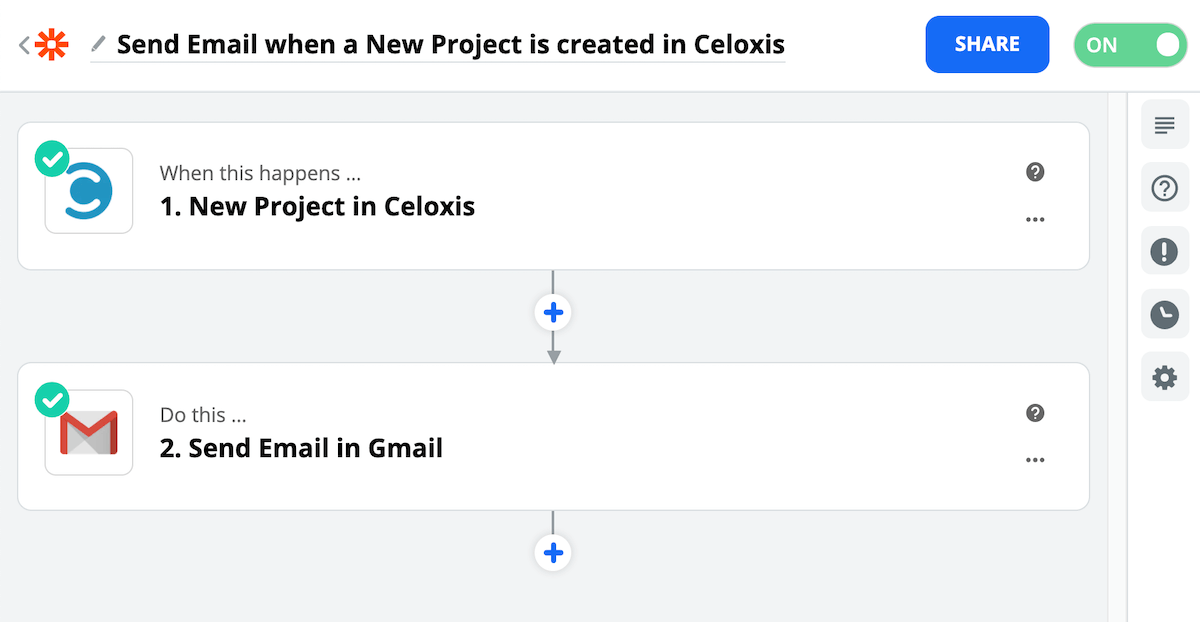Click the help icon on Gmail step

[1035, 412]
